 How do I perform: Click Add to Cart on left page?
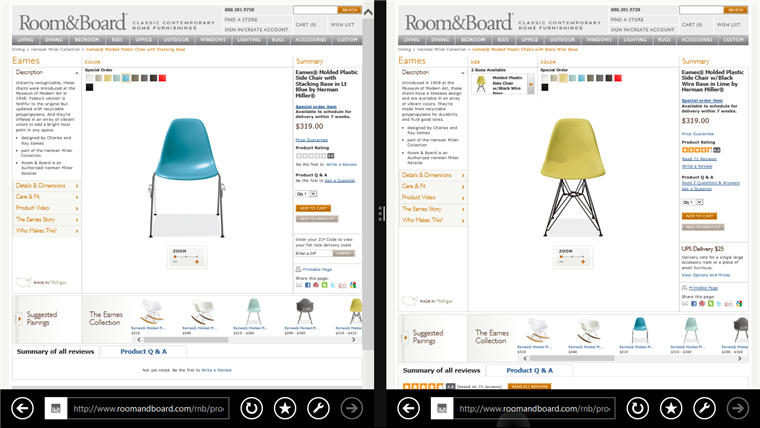click(313, 208)
